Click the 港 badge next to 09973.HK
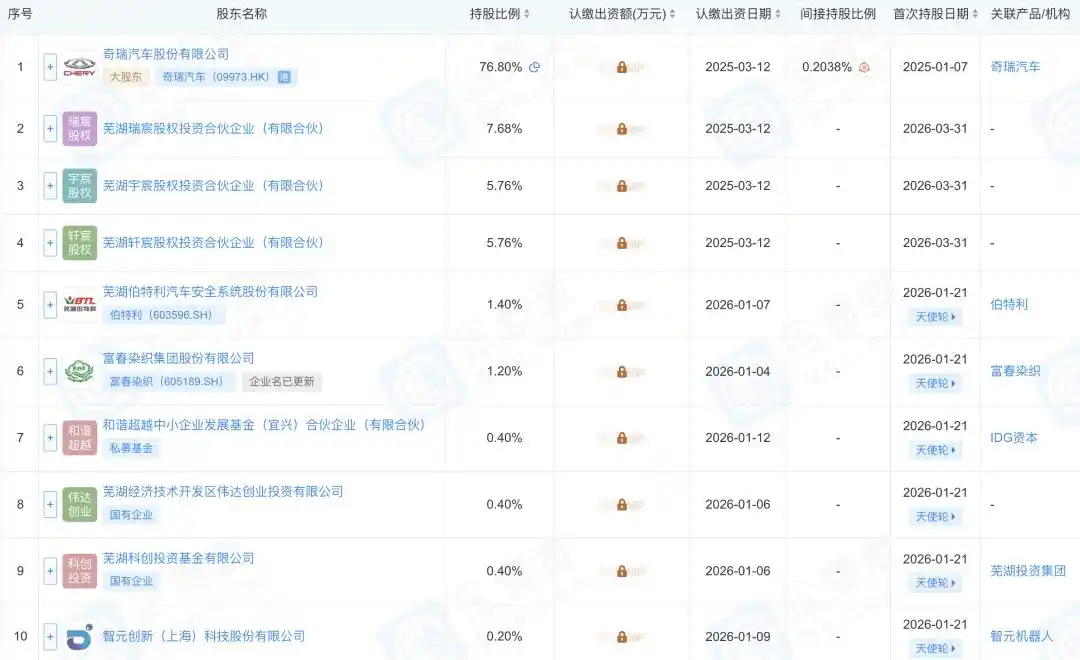The image size is (1080, 660). [x=284, y=77]
